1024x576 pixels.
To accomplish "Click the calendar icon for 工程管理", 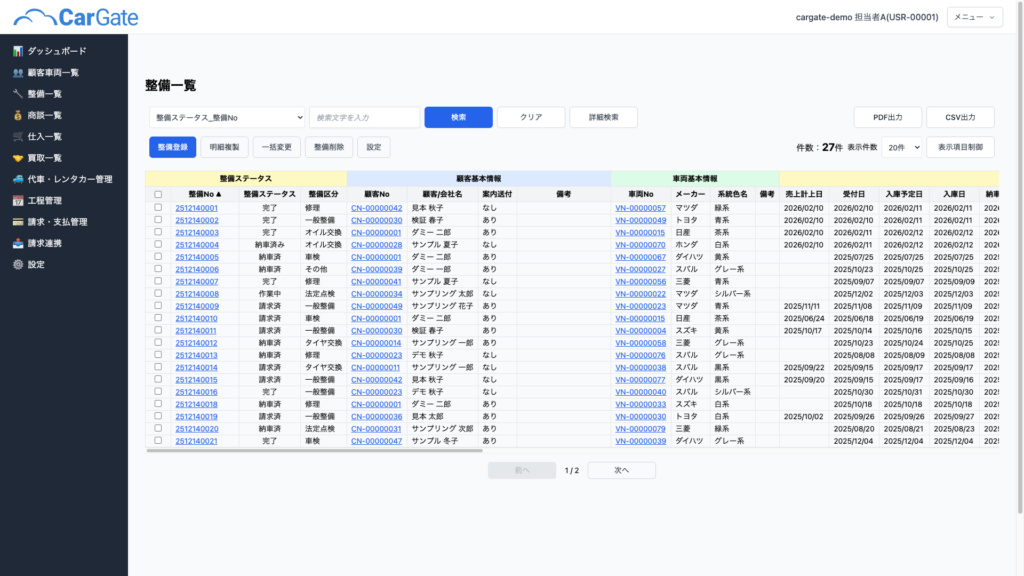I will click(18, 201).
